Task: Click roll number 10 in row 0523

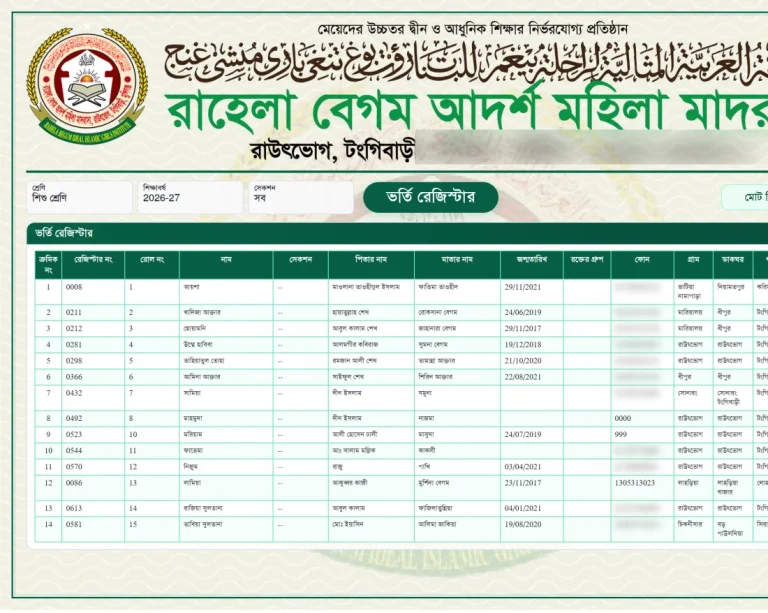Action: click(133, 435)
